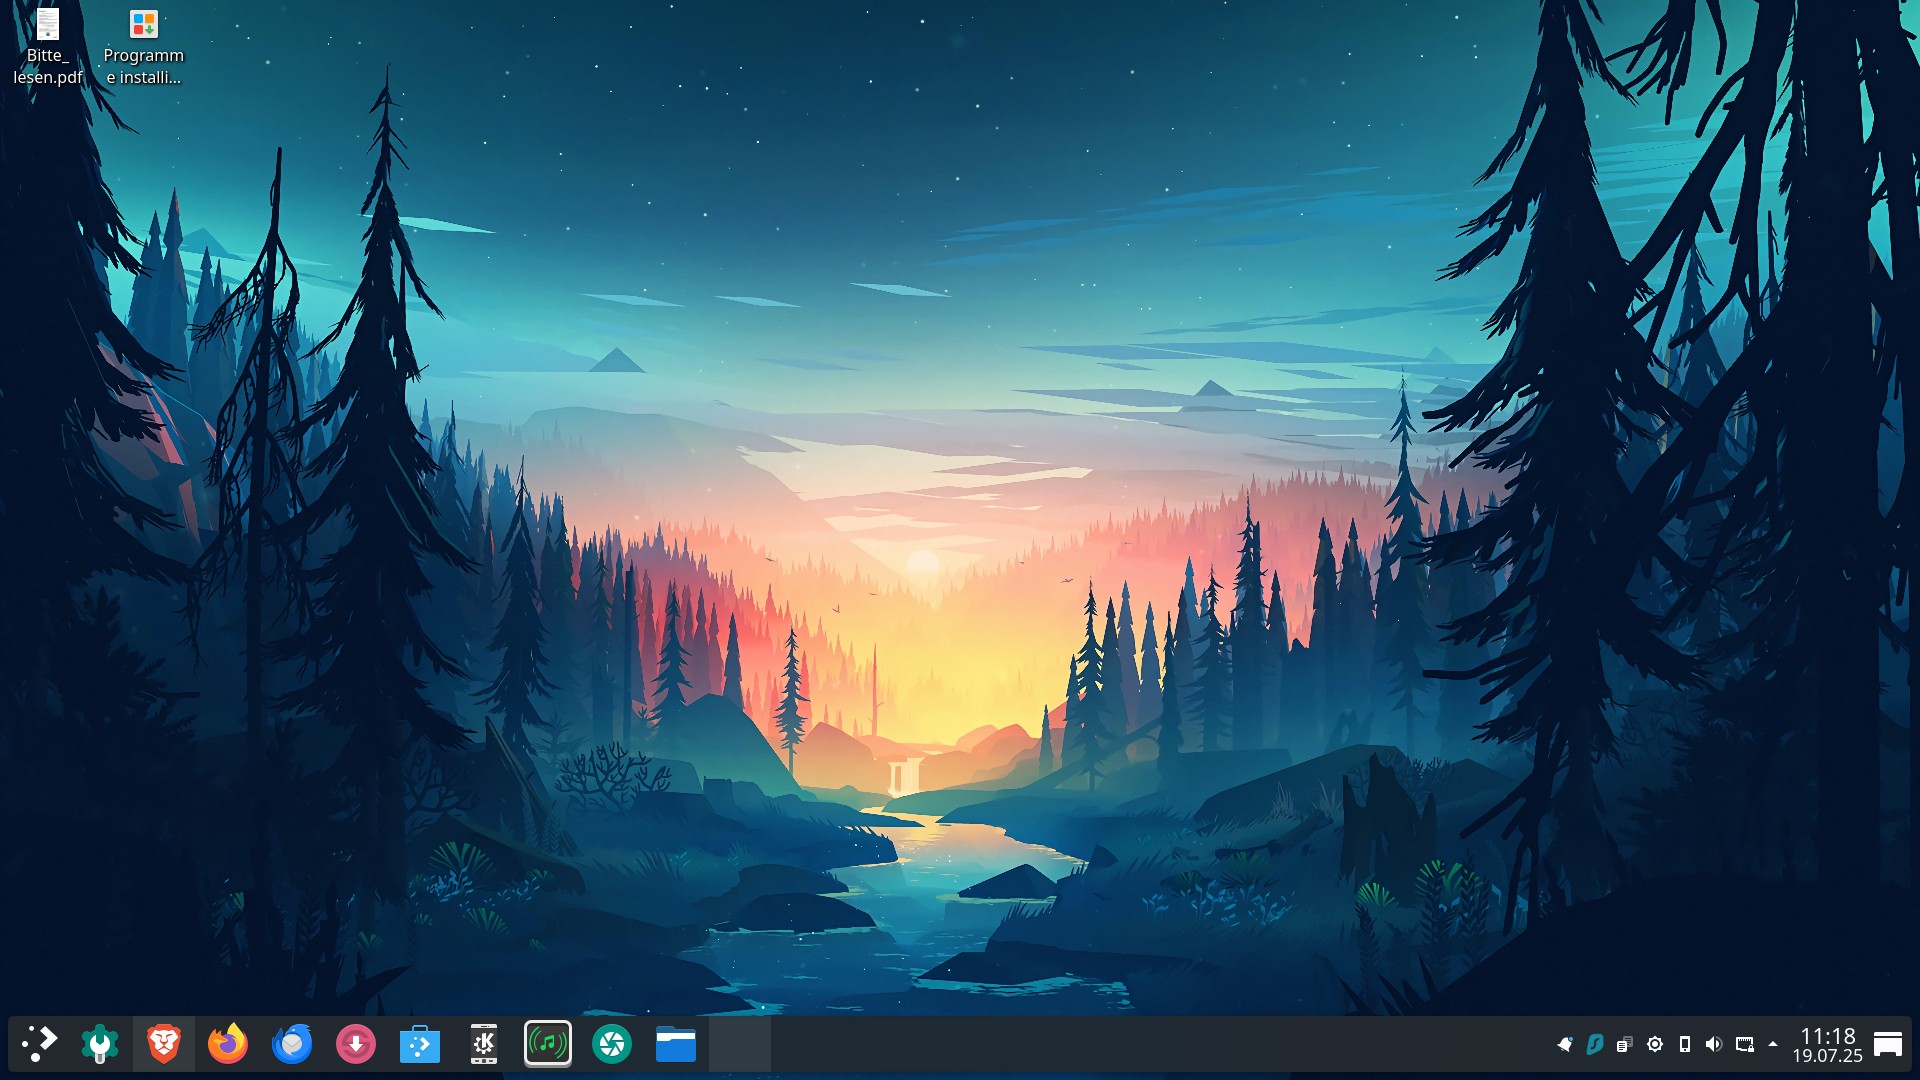1920x1080 pixels.
Task: Launch the camera shutter screenshot app
Action: [x=612, y=1044]
